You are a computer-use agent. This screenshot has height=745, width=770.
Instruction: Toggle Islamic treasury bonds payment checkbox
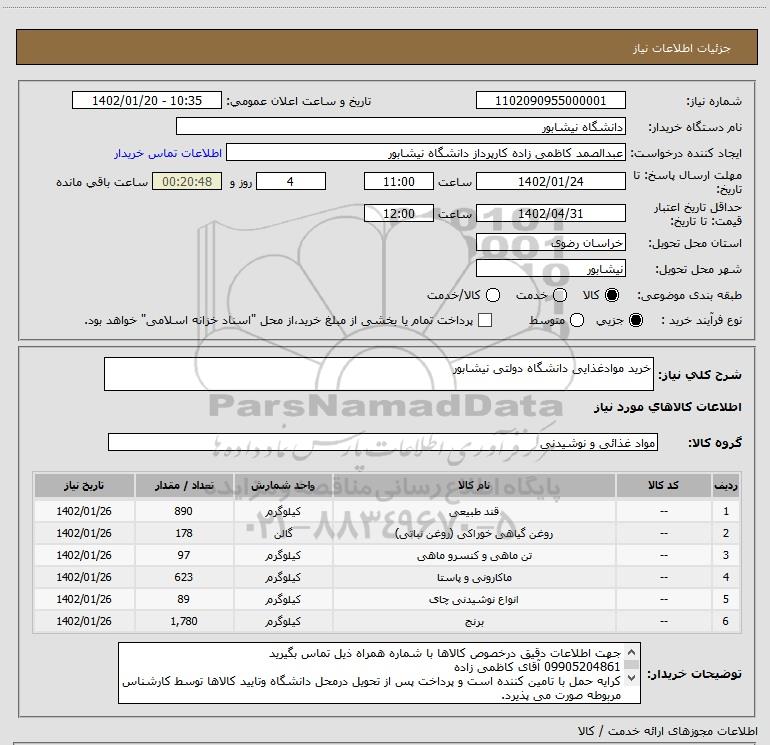[x=485, y=320]
